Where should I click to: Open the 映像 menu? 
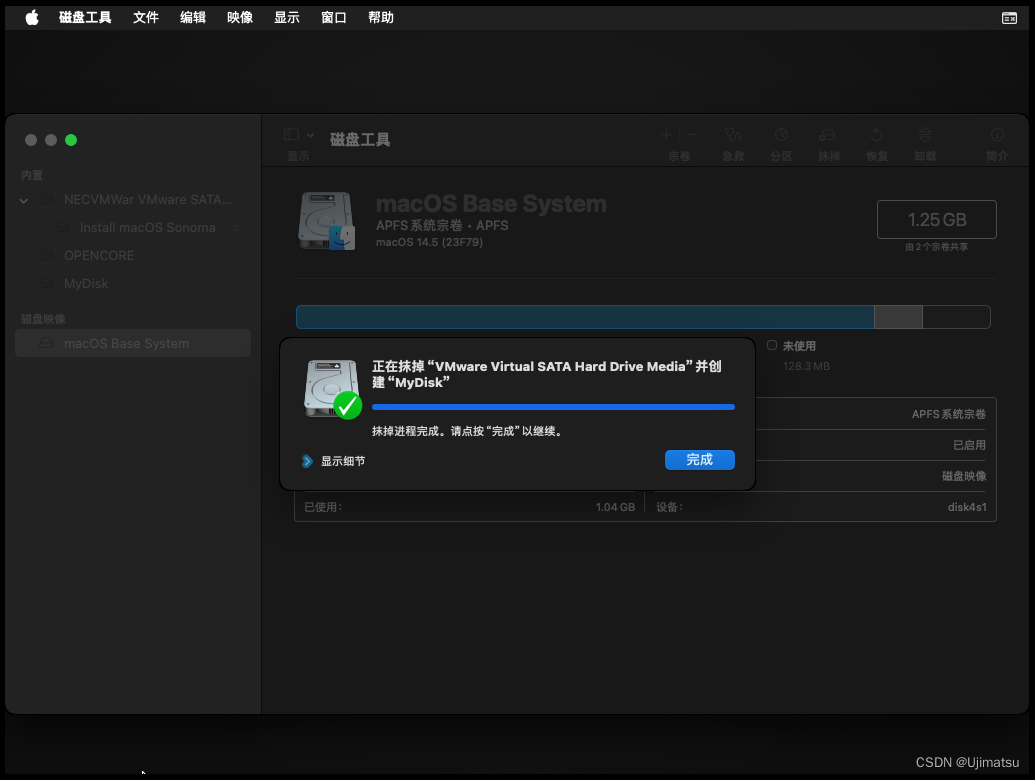tap(240, 17)
